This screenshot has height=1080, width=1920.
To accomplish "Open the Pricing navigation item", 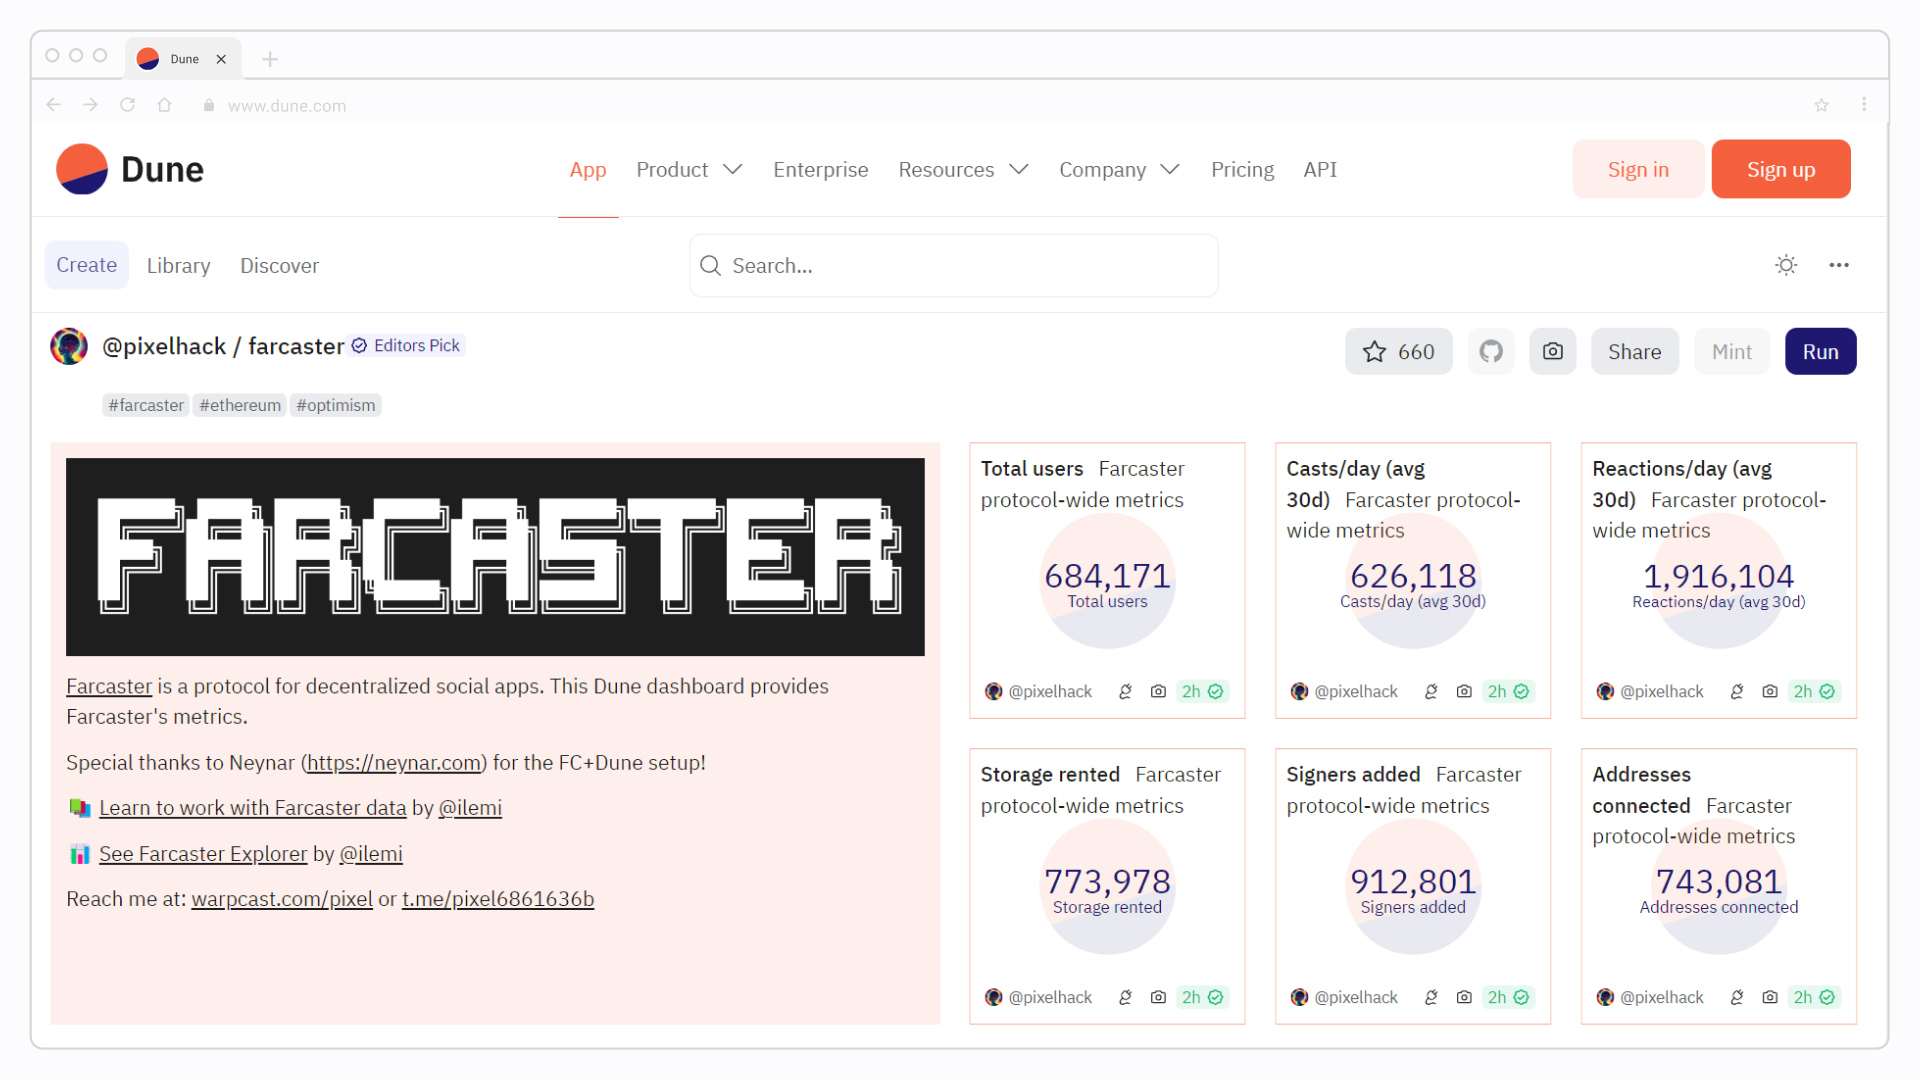I will tap(1242, 170).
